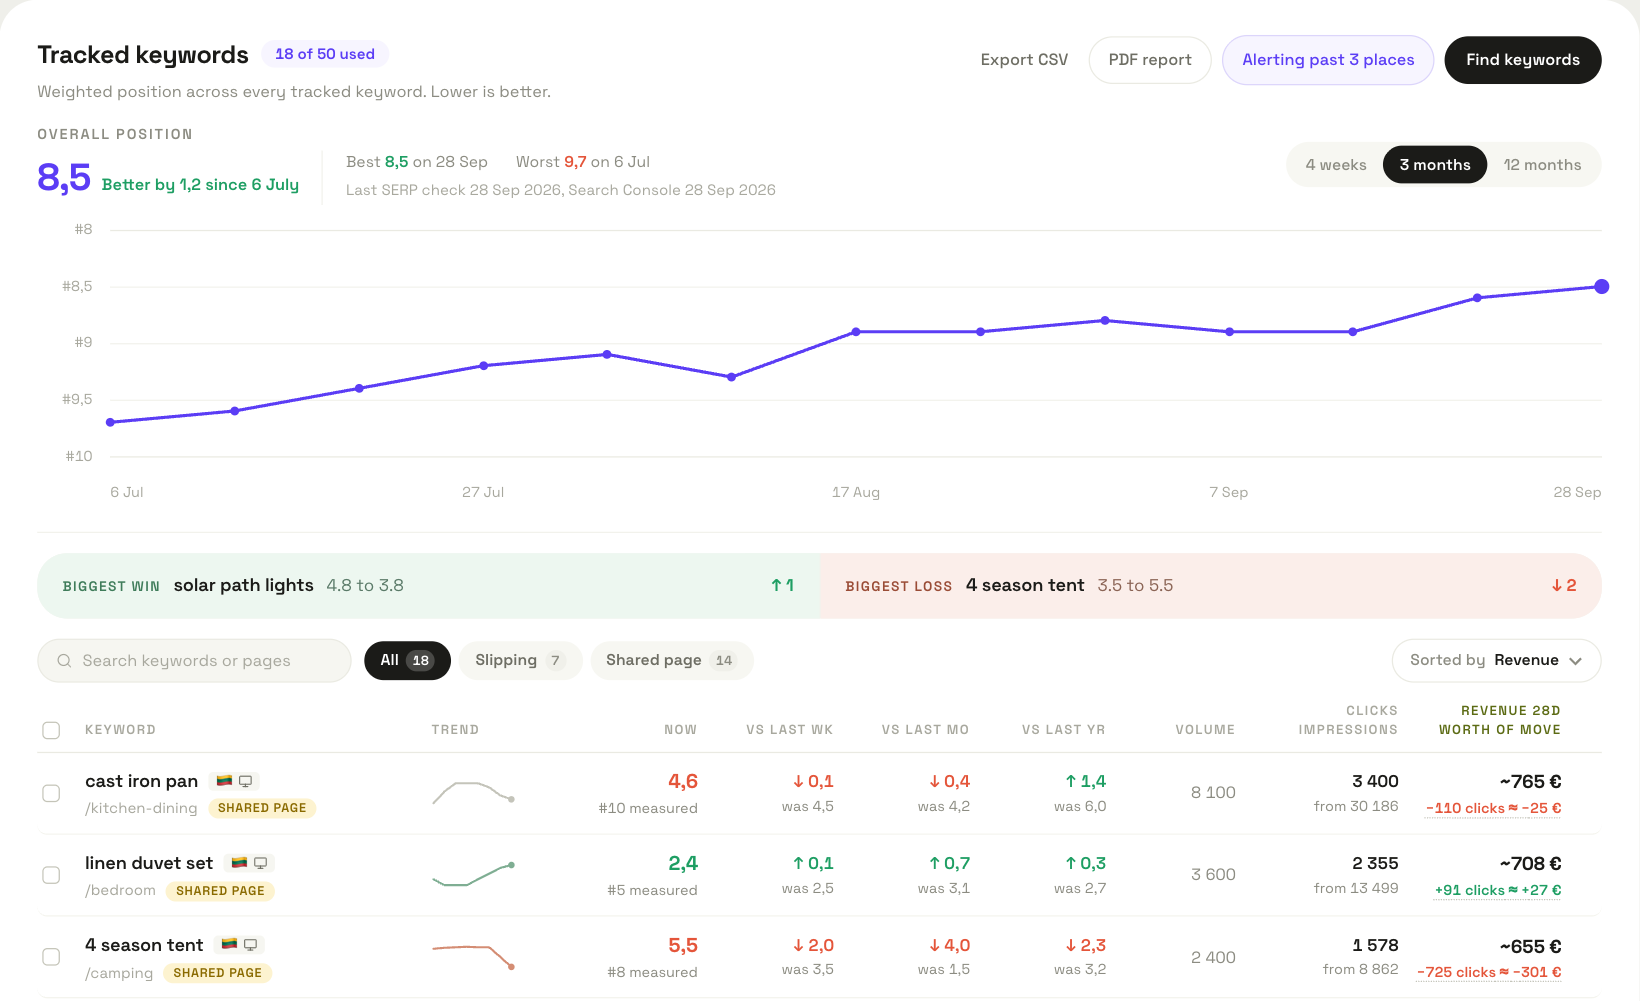
Task: Open the /kitchen-dining page link
Action: [x=141, y=808]
